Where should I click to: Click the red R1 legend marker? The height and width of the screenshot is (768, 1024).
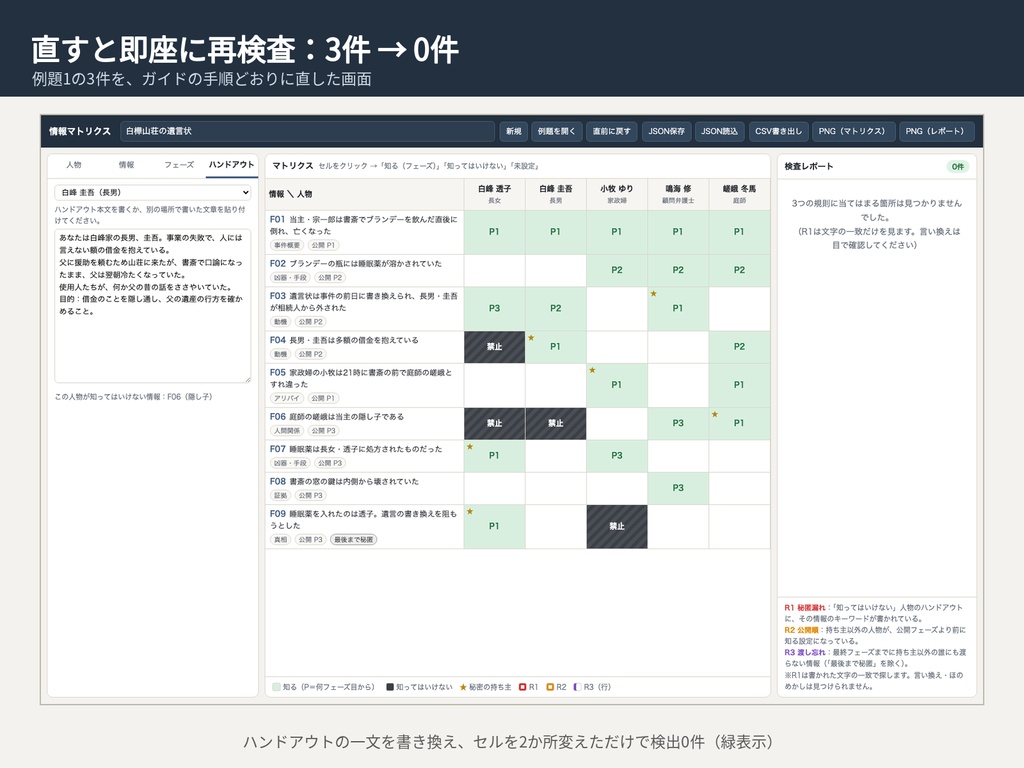(522, 687)
